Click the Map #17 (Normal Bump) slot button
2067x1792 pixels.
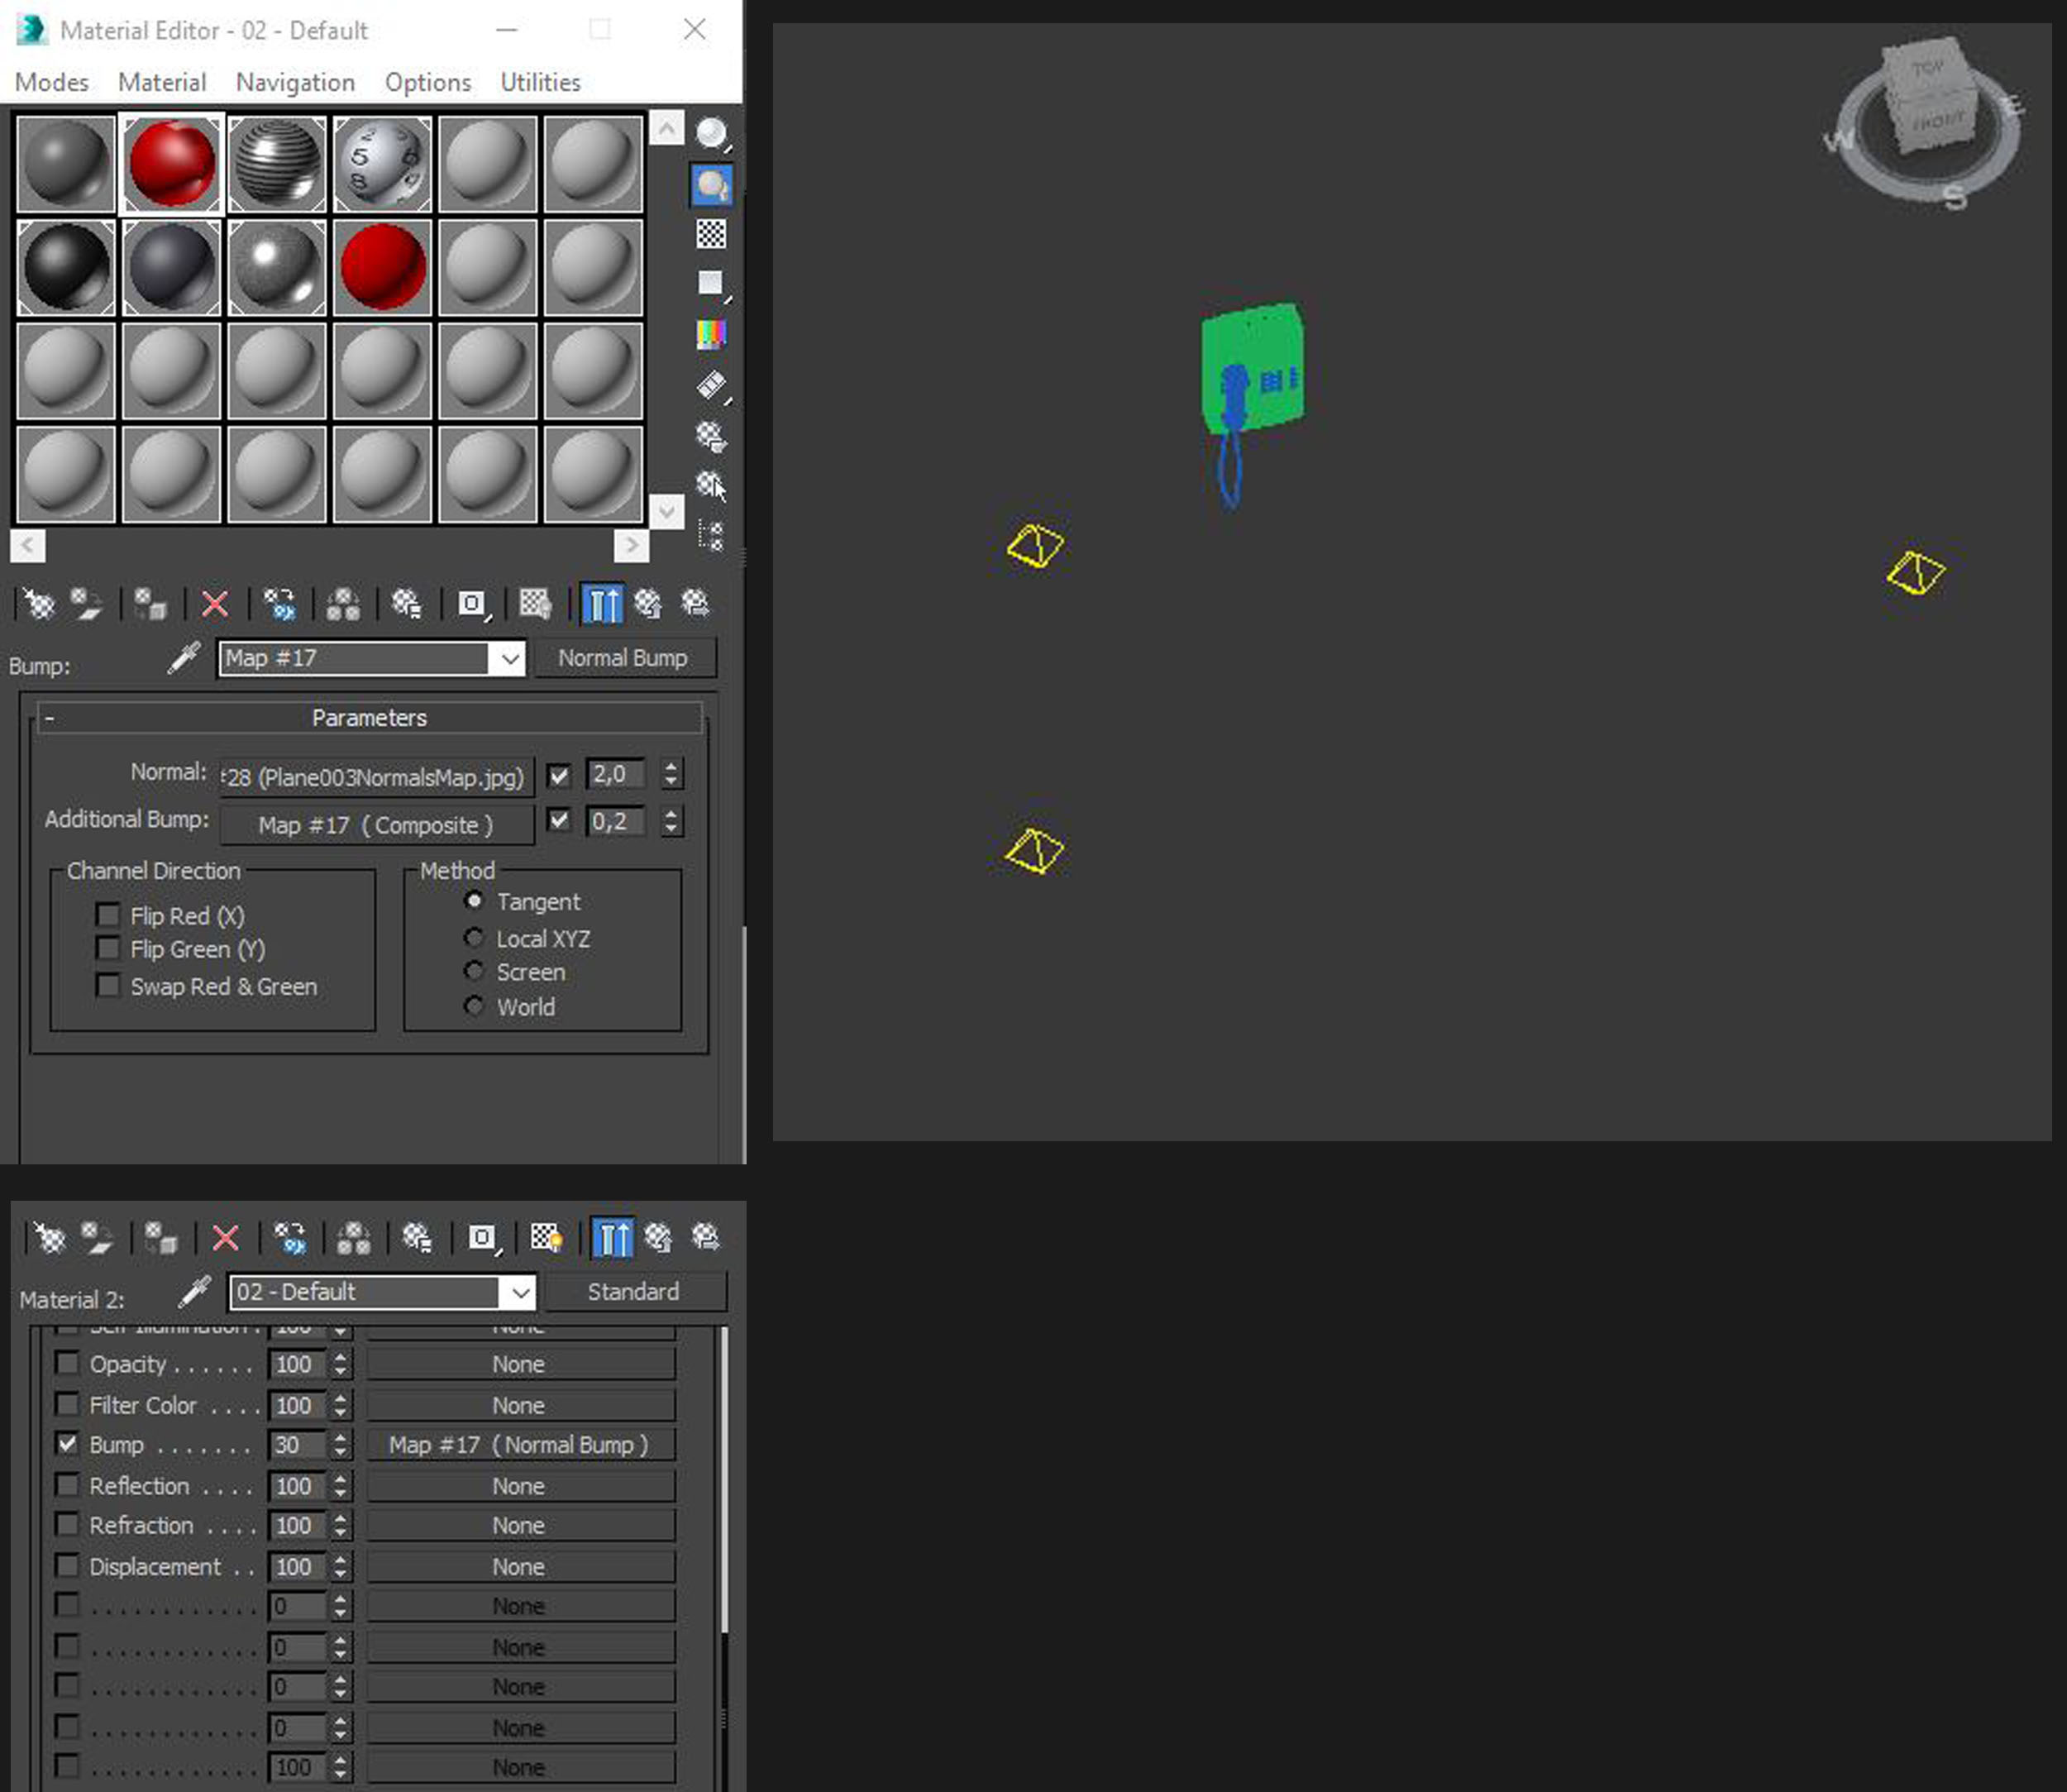pyautogui.click(x=520, y=1445)
